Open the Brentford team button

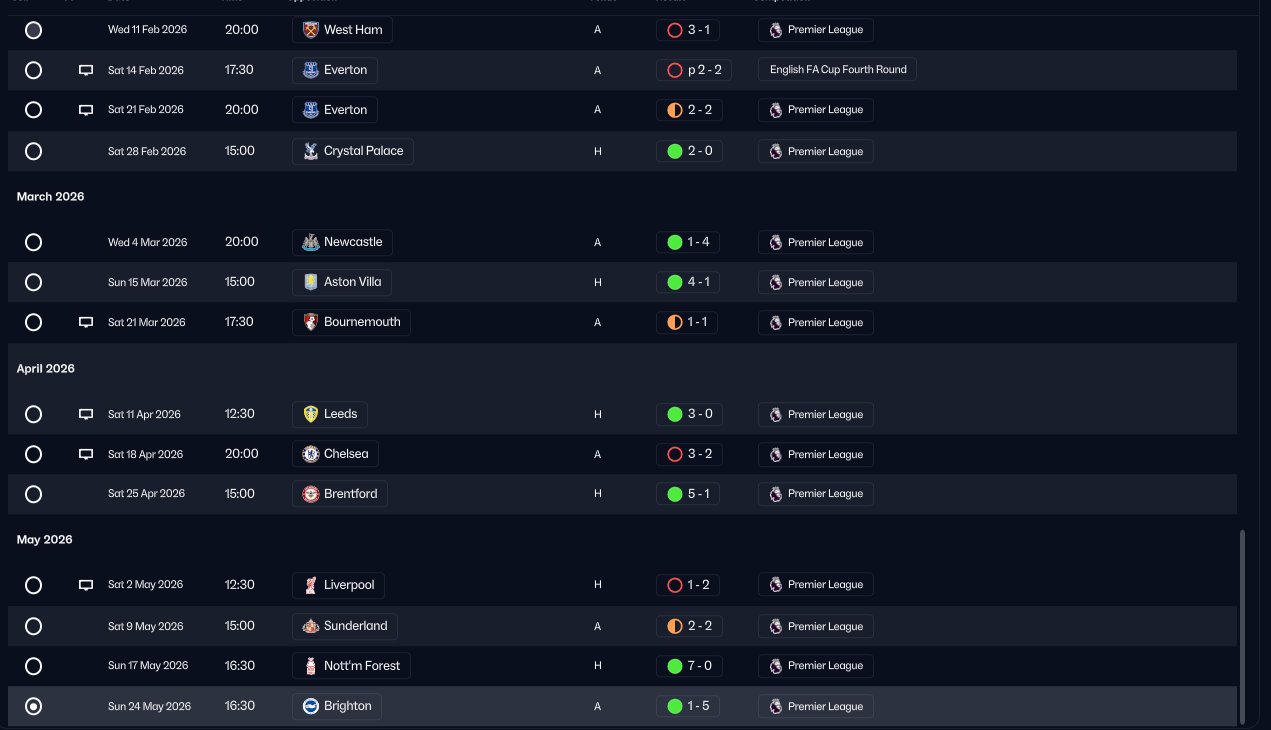(340, 494)
